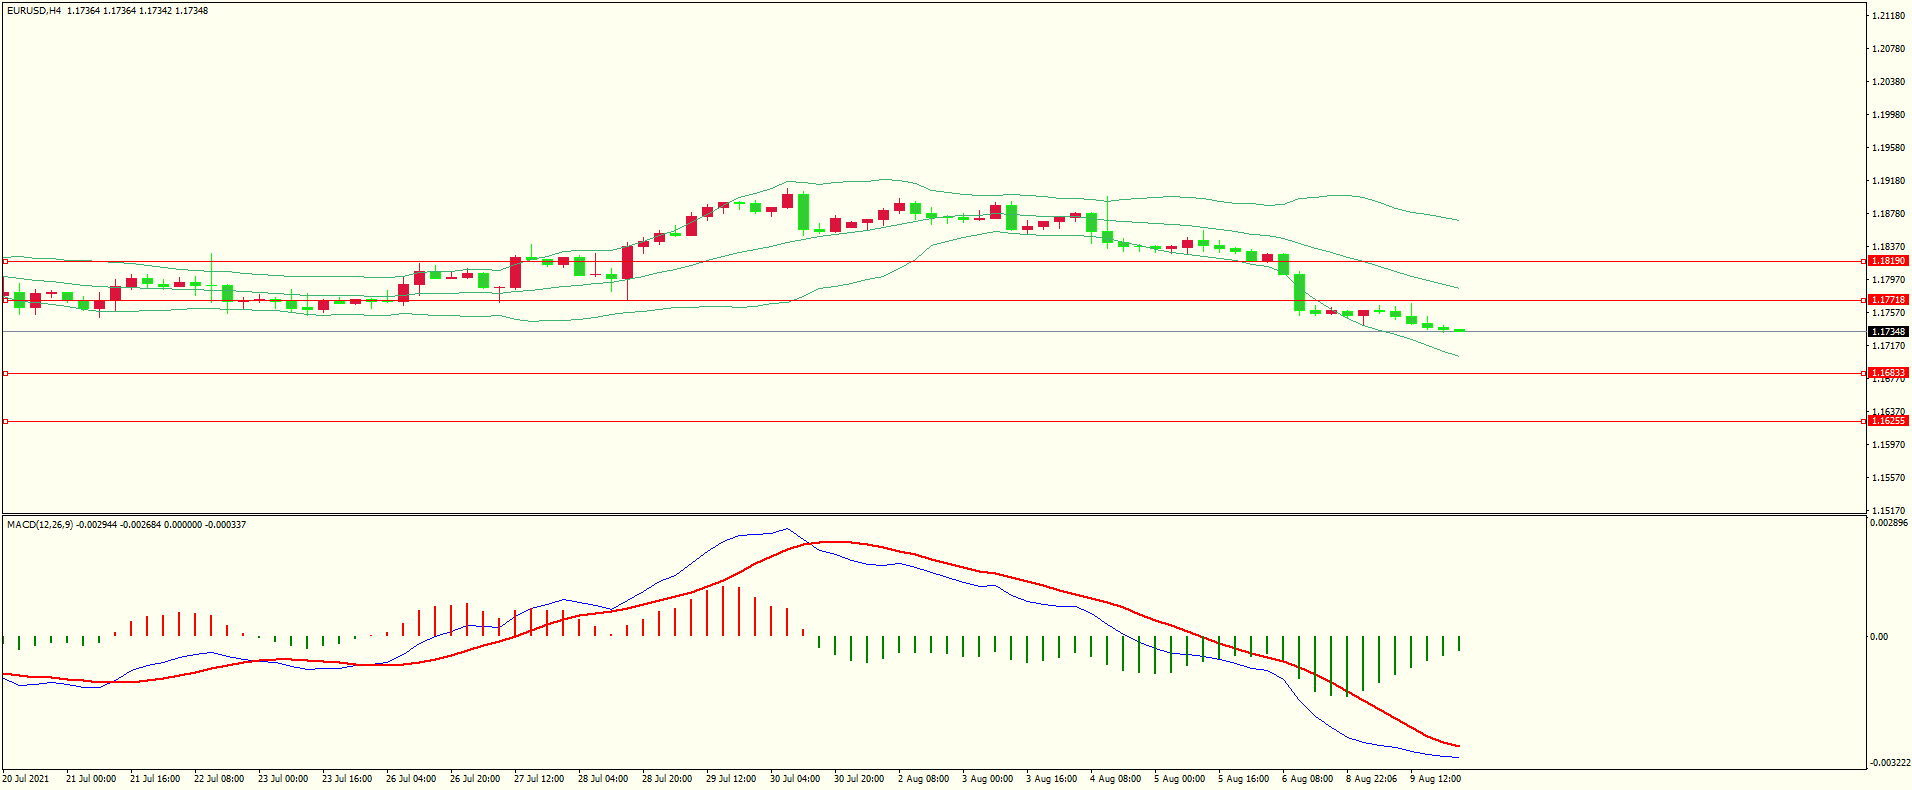Click the 28 Jul 04:00 time label

pos(603,779)
